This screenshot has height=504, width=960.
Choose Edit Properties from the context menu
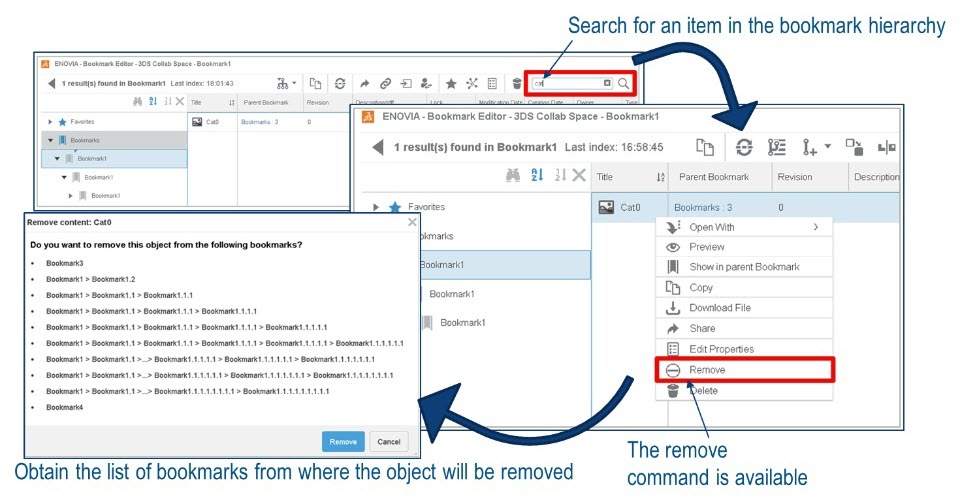(x=744, y=349)
